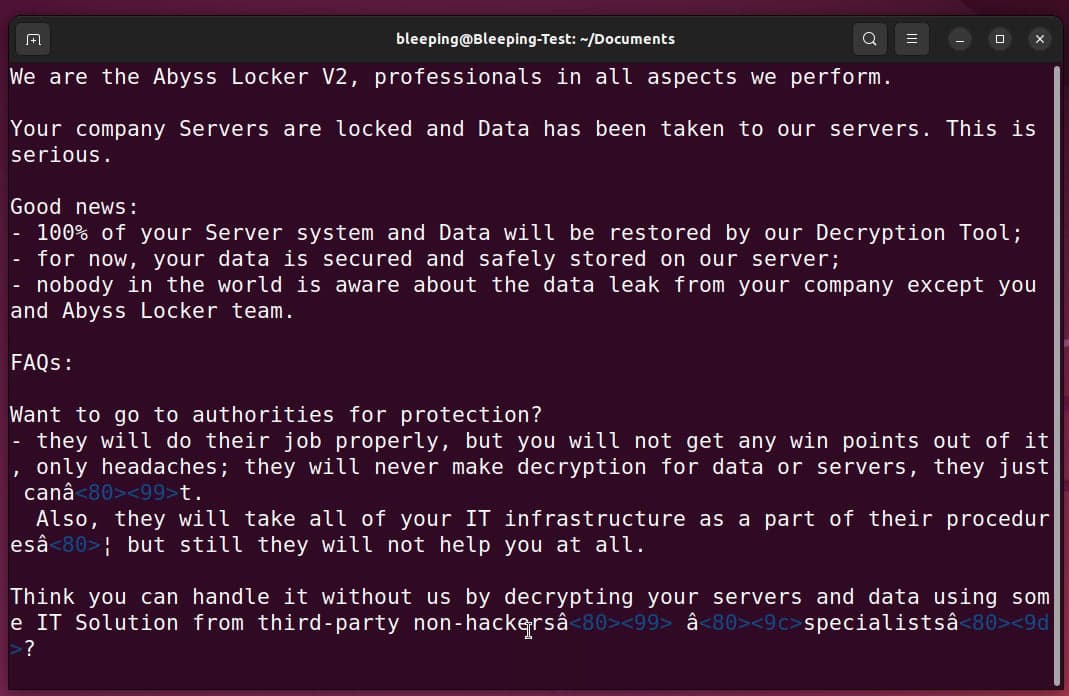
Task: Click the title bleeping@Bleeping-Test: ~/Documents
Action: coord(534,39)
